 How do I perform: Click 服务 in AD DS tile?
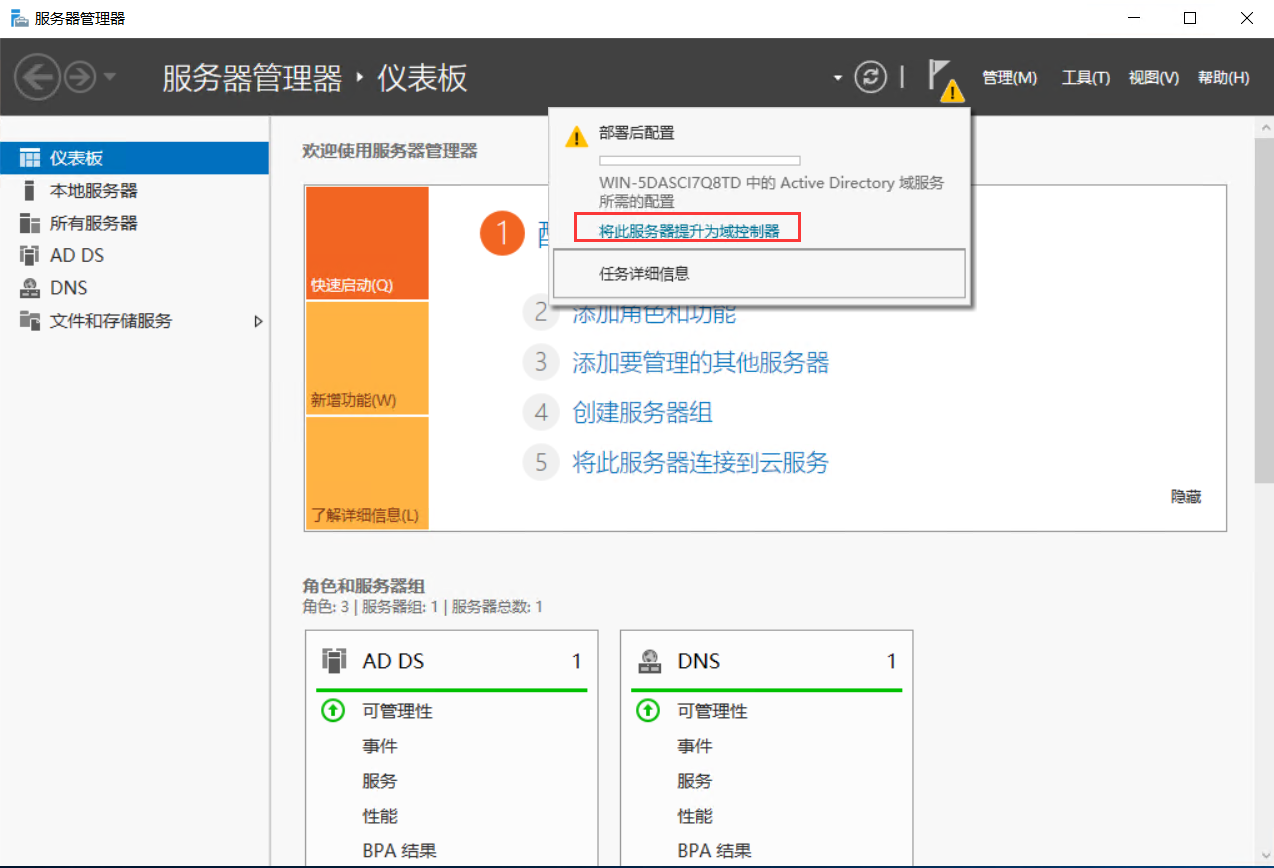(379, 781)
